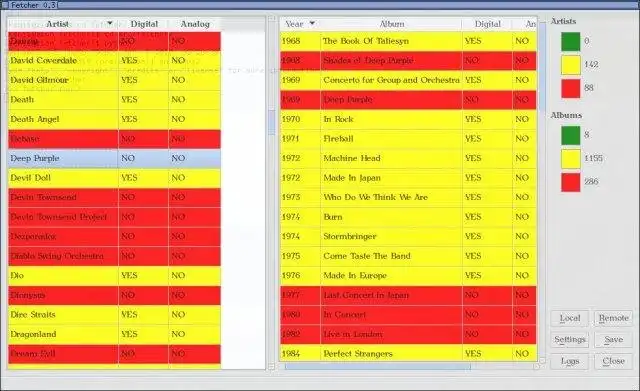Select Dragonland artist row
Image resolution: width=640 pixels, height=391 pixels.
(x=114, y=334)
